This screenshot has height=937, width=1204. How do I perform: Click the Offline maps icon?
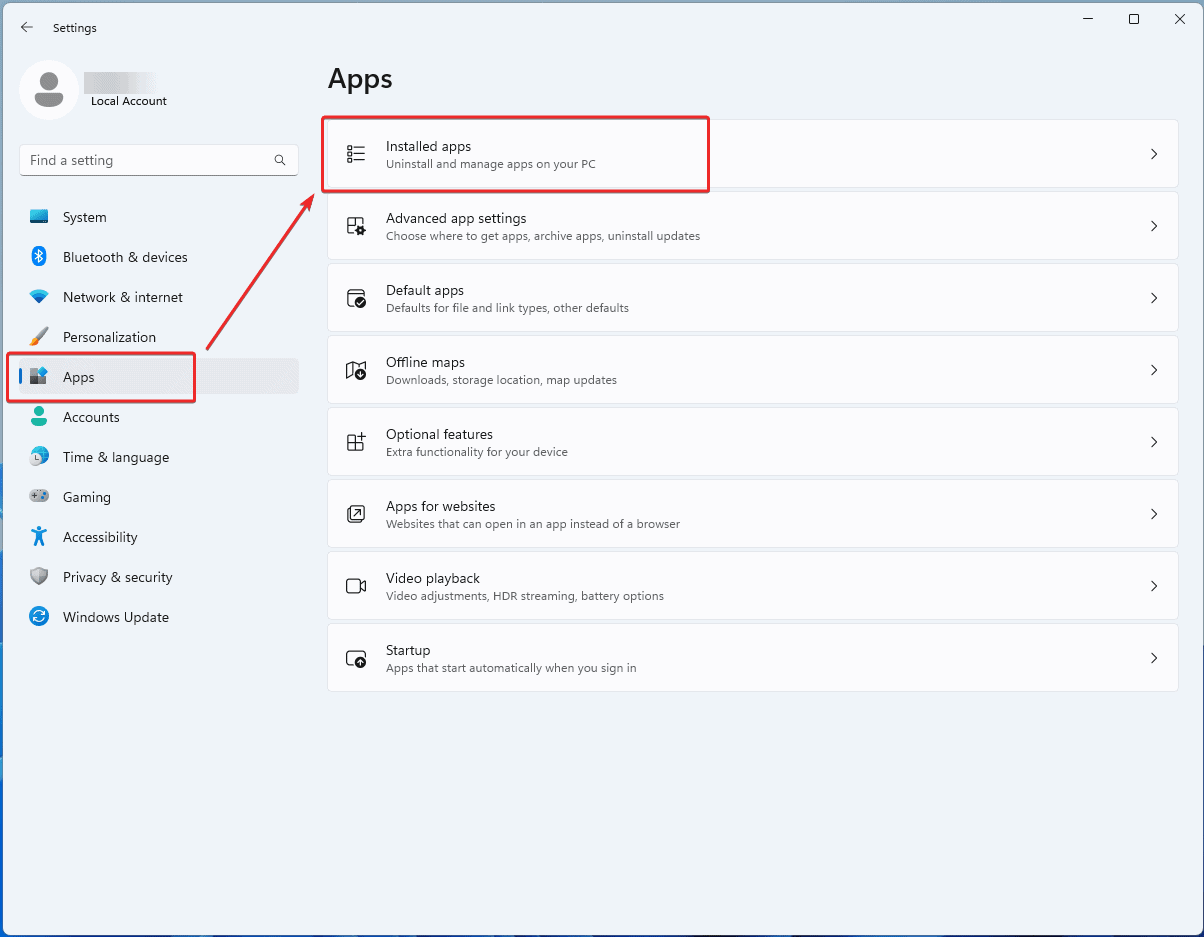point(356,370)
